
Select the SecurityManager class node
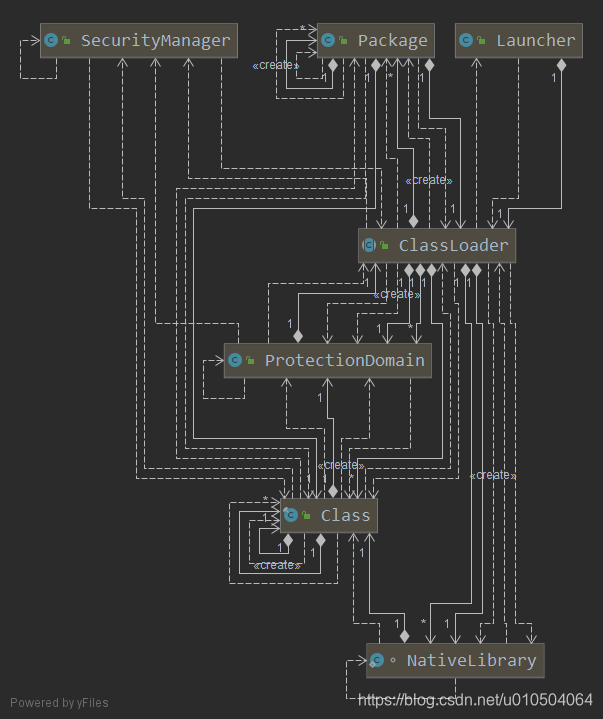pyautogui.click(x=139, y=40)
